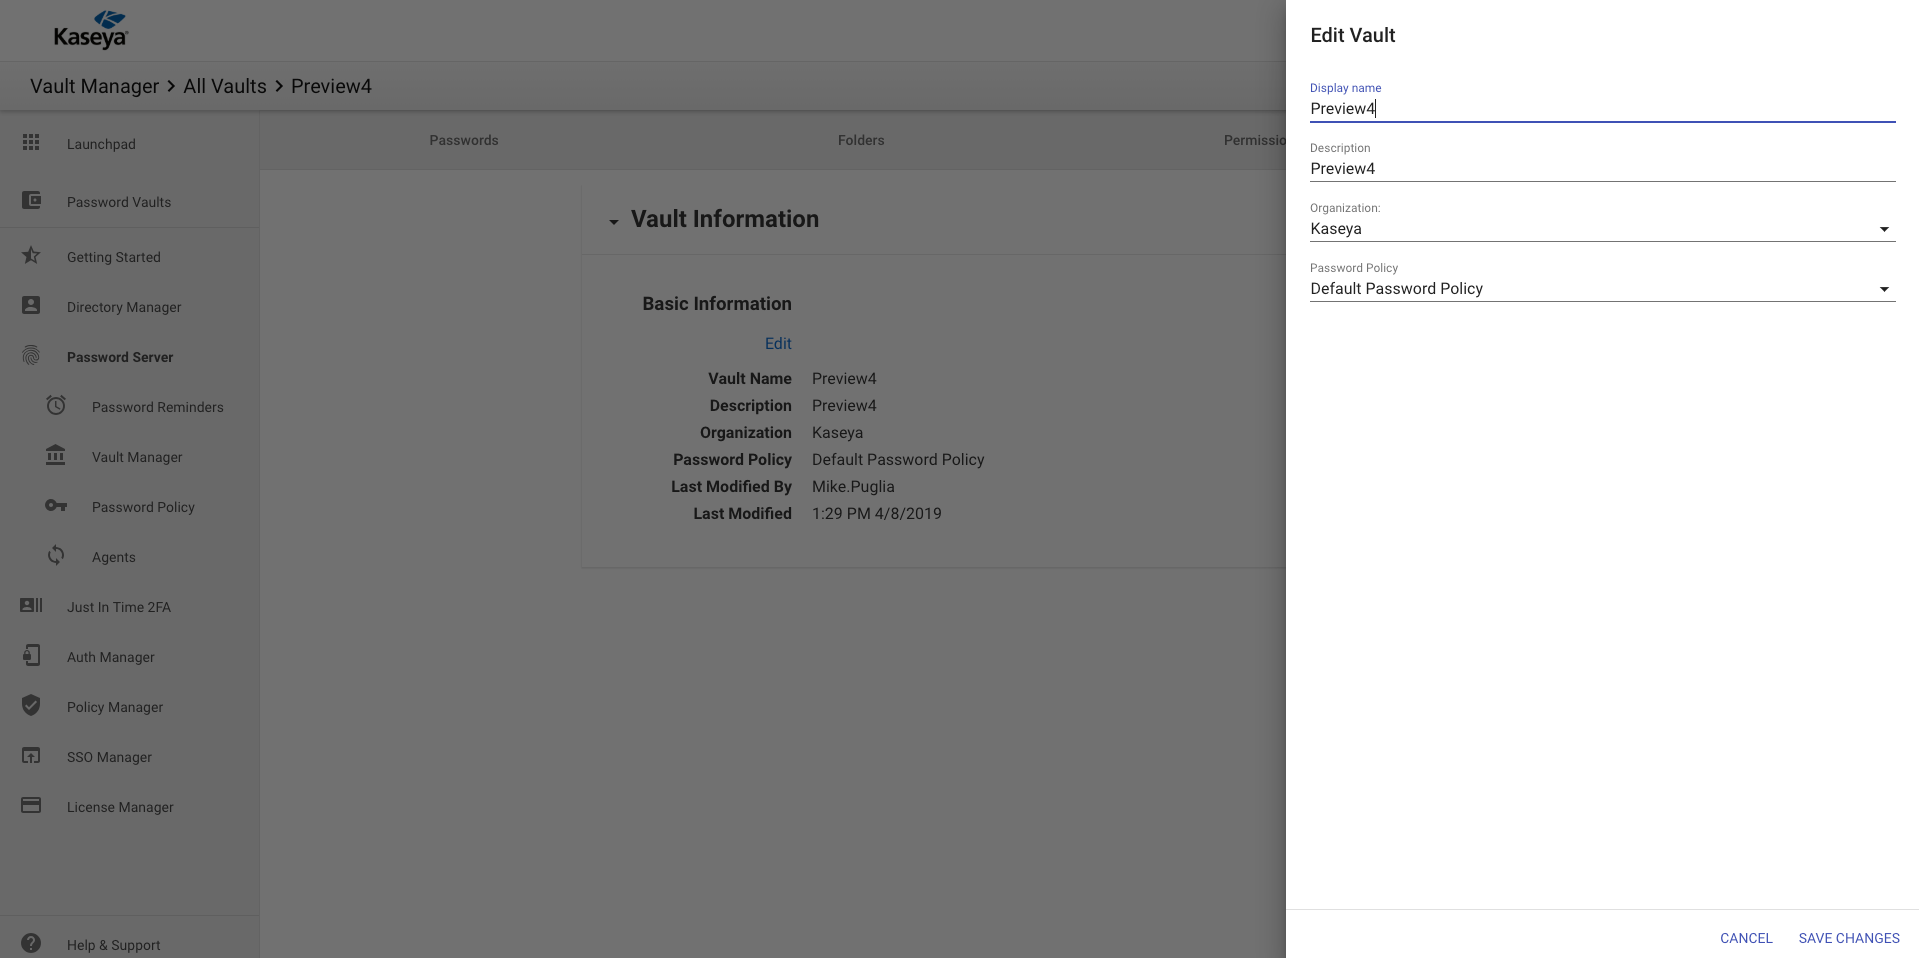Open License Manager item
This screenshot has width=1919, height=958.
tap(120, 807)
